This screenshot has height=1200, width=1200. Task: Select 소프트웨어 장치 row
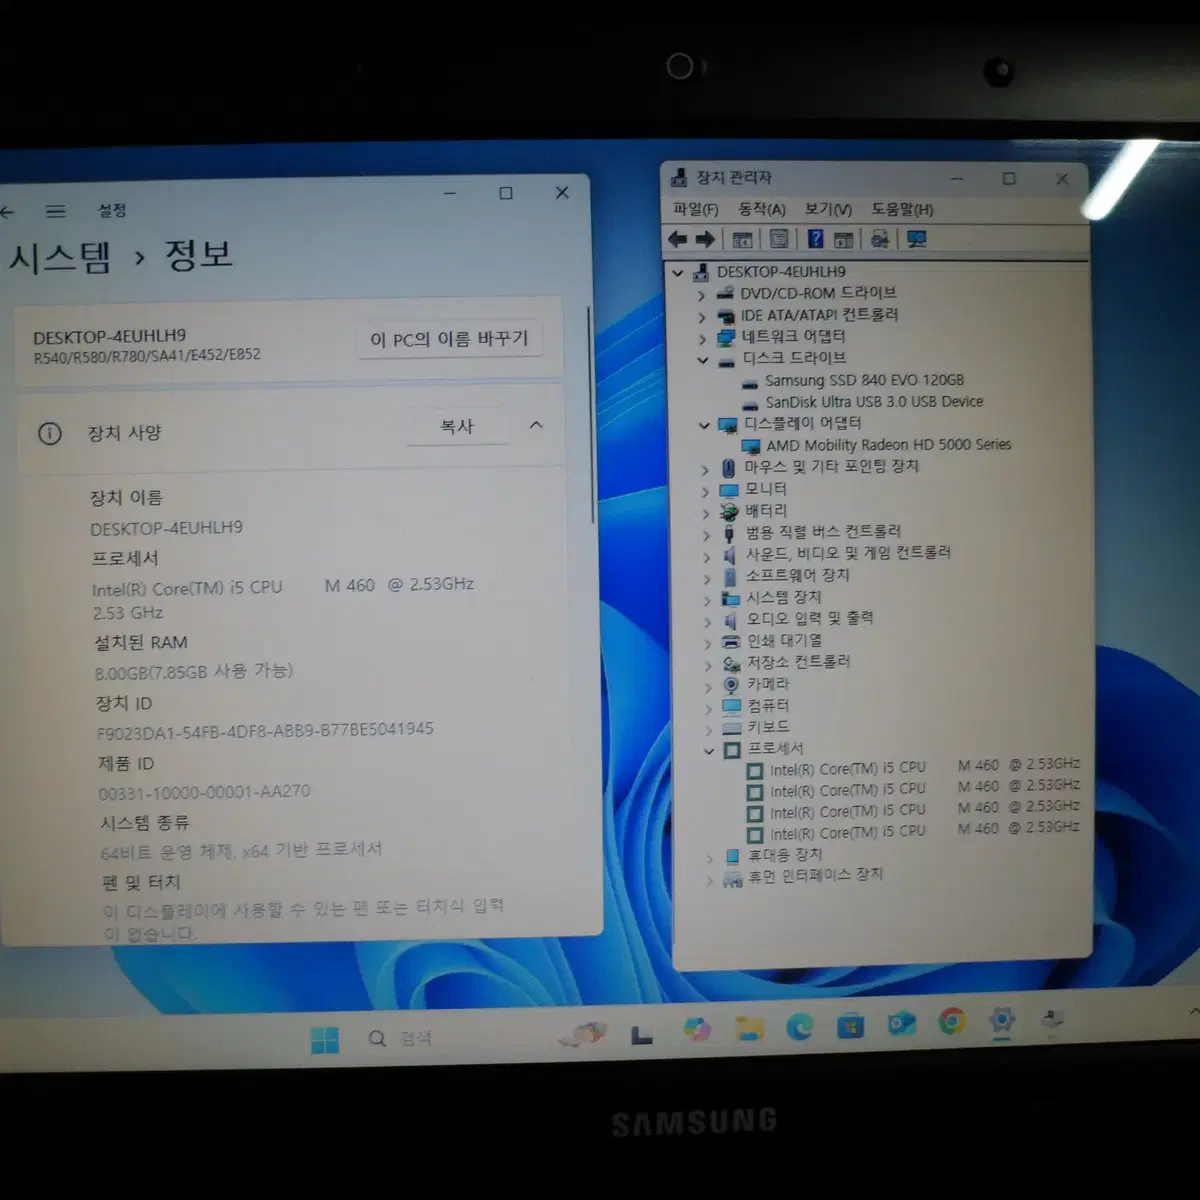click(797, 575)
